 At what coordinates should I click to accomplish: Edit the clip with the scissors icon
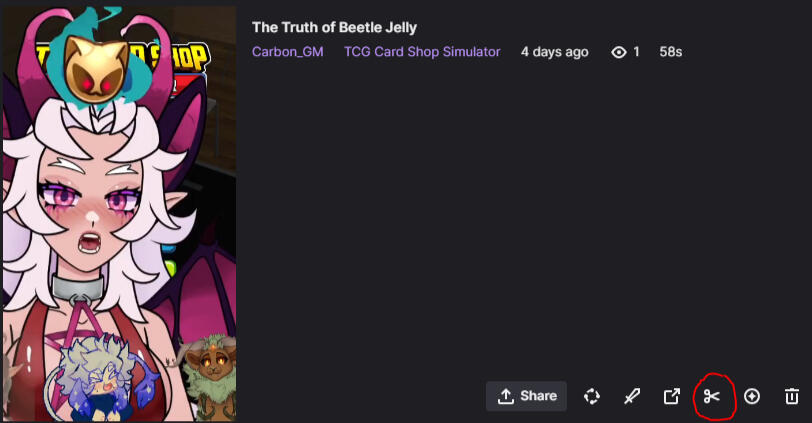pyautogui.click(x=712, y=396)
